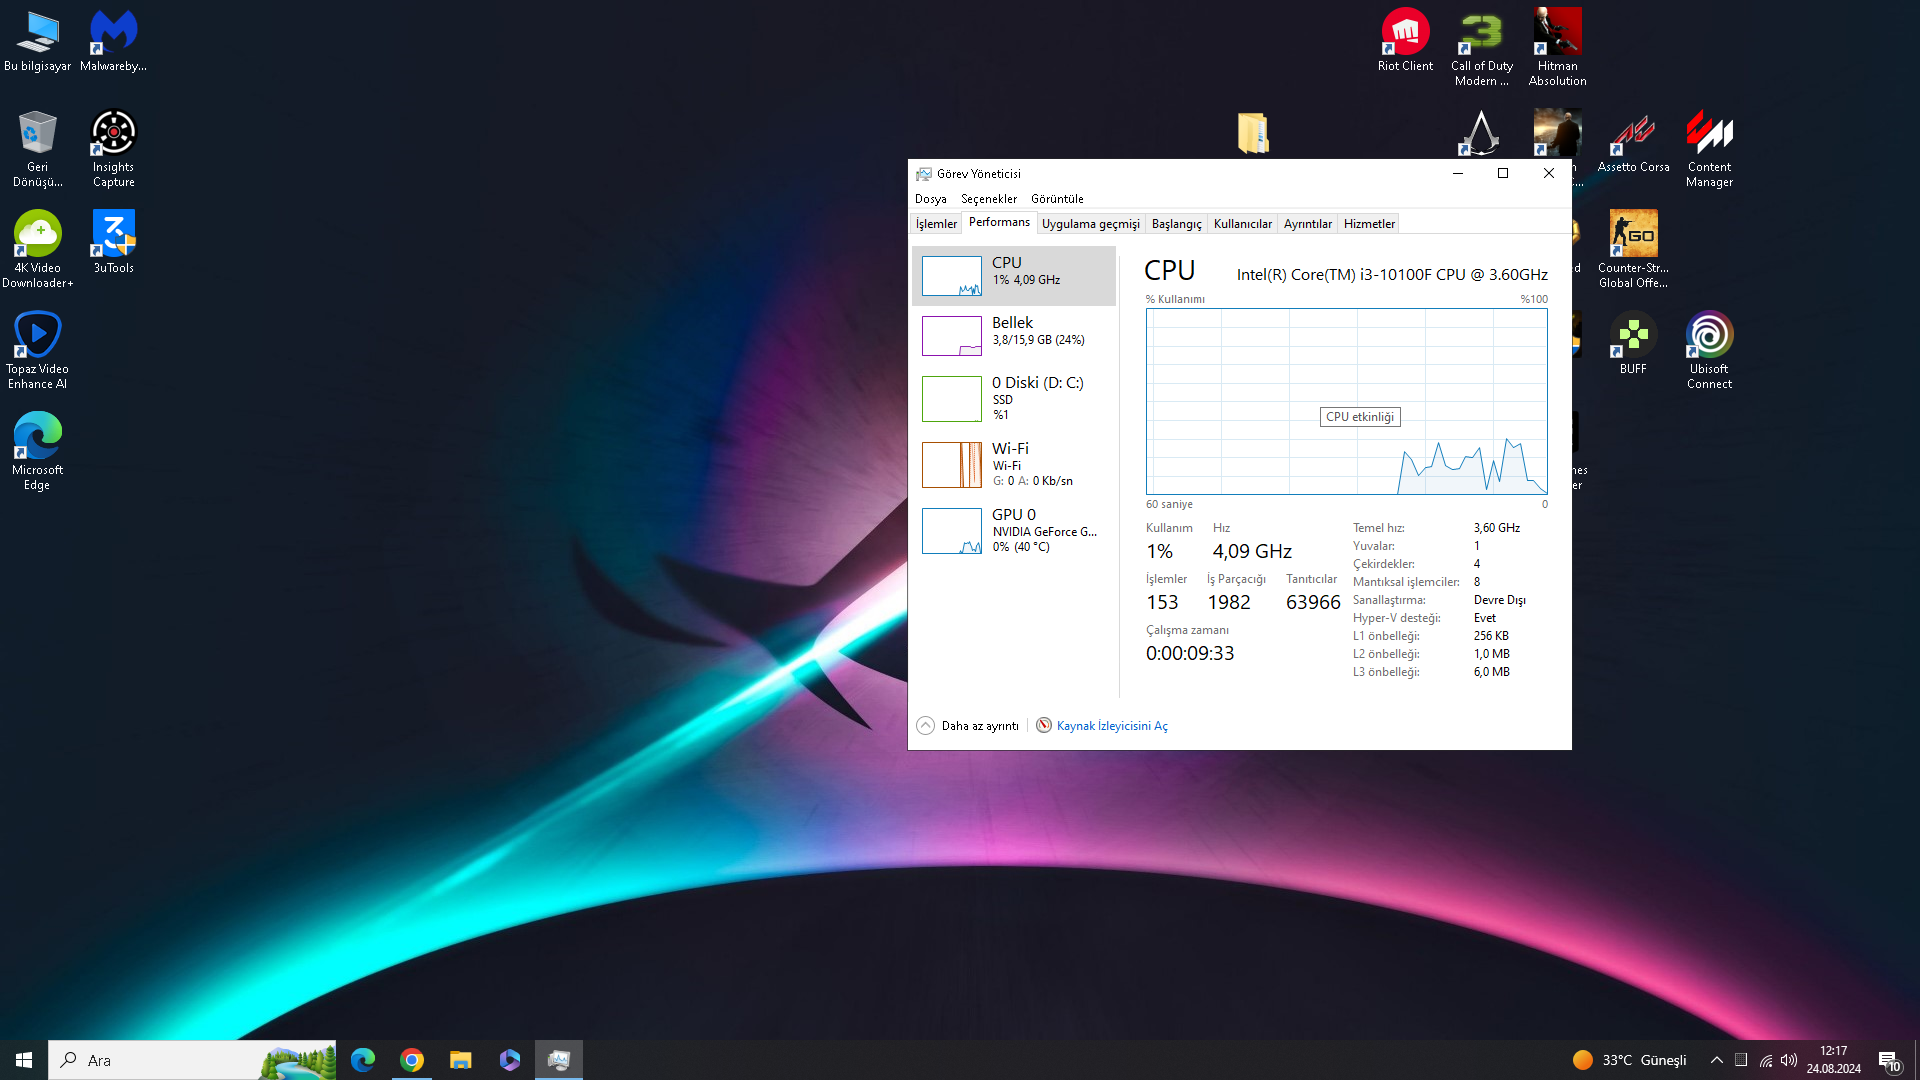Click the processor name Intel(R) Core(TM) i3-10100F

[1392, 275]
